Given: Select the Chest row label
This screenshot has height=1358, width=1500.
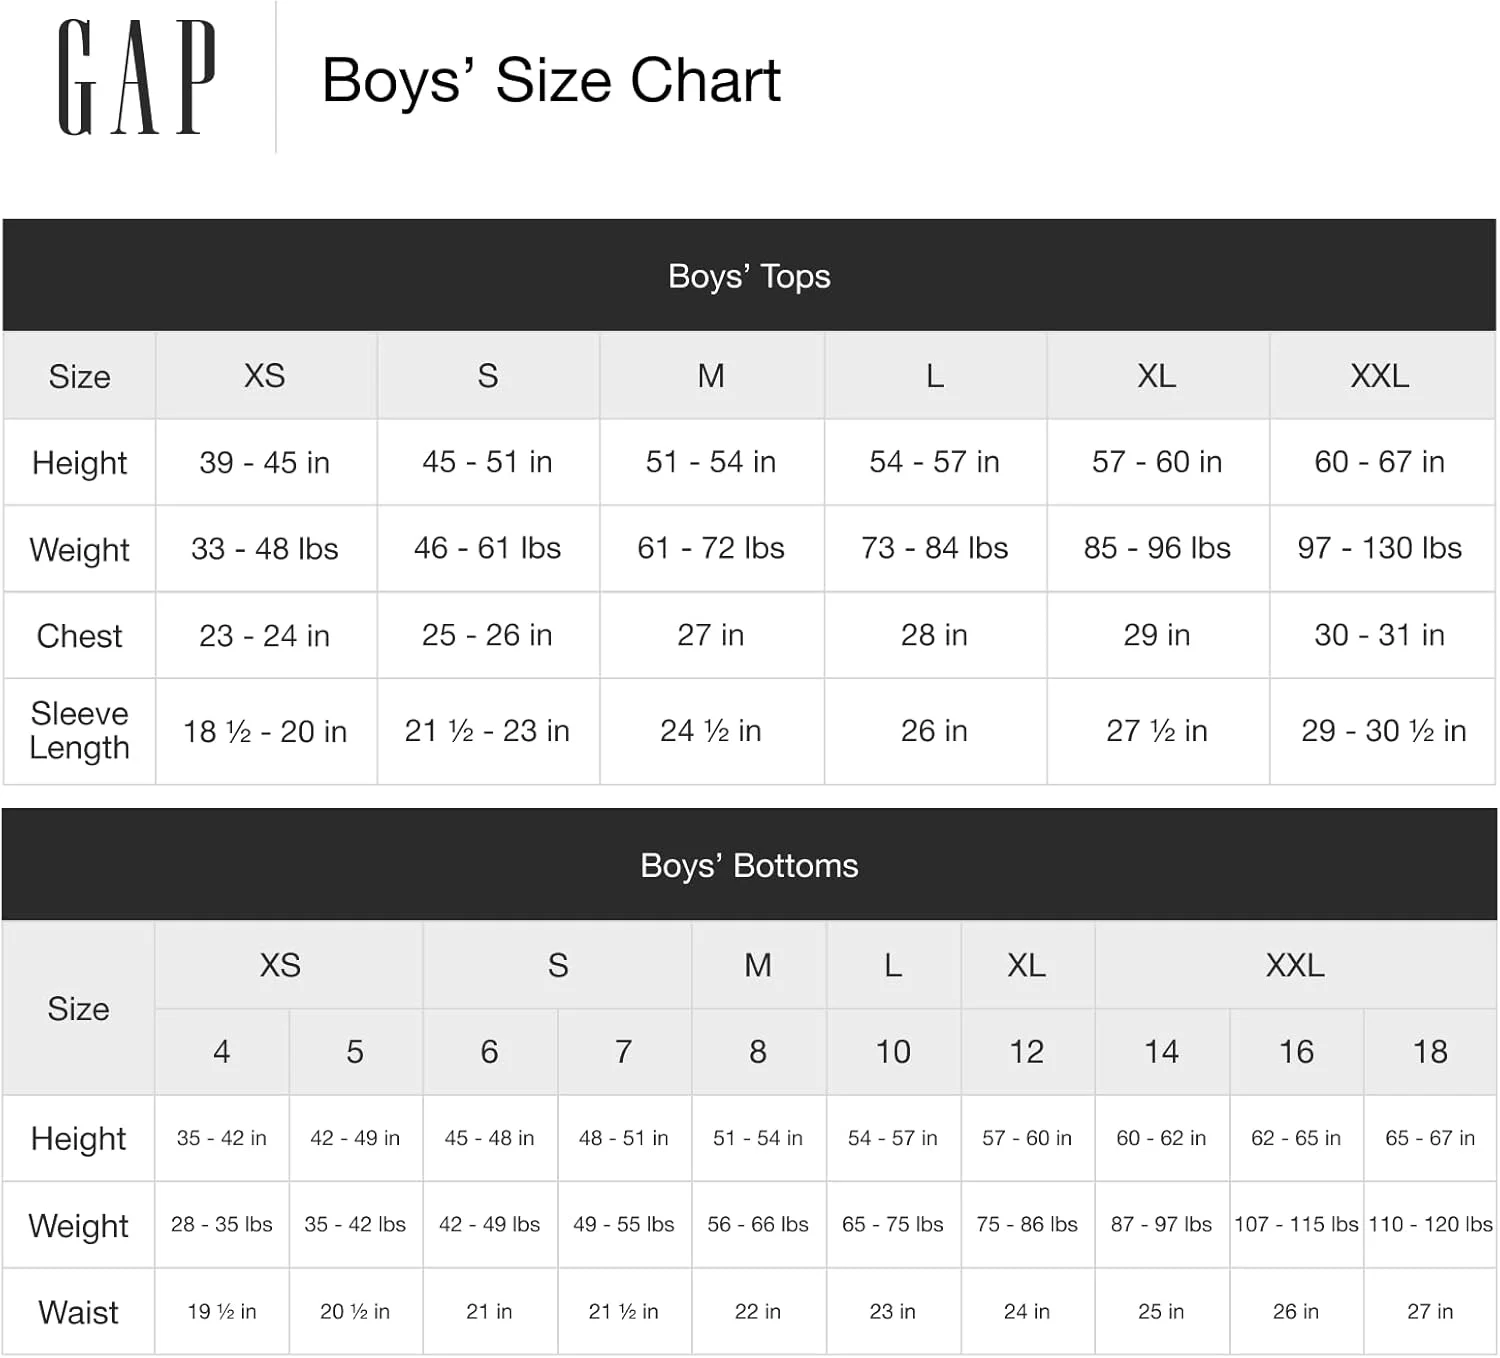Looking at the screenshot, I should coord(80,636).
